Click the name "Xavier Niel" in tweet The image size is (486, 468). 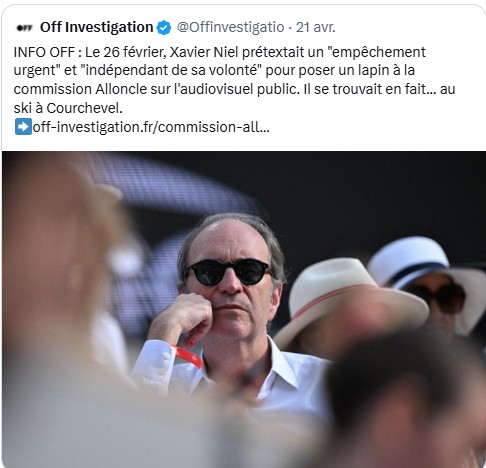tap(204, 52)
